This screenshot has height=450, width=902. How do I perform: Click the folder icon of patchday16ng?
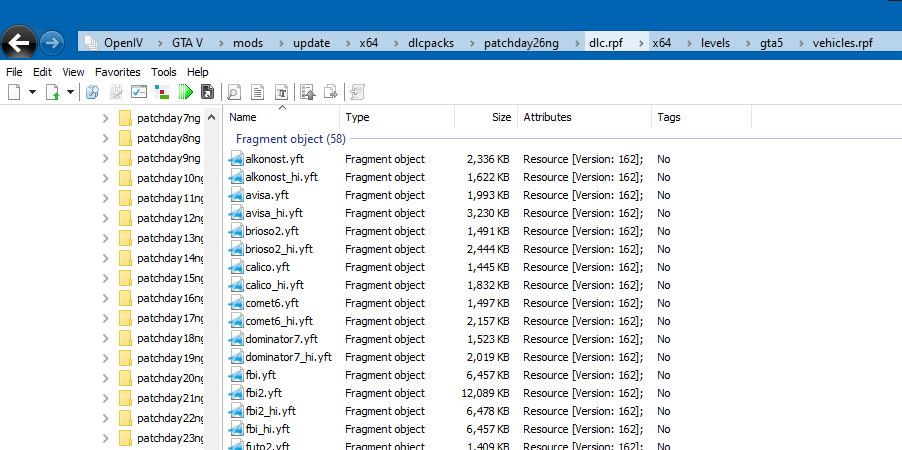125,298
